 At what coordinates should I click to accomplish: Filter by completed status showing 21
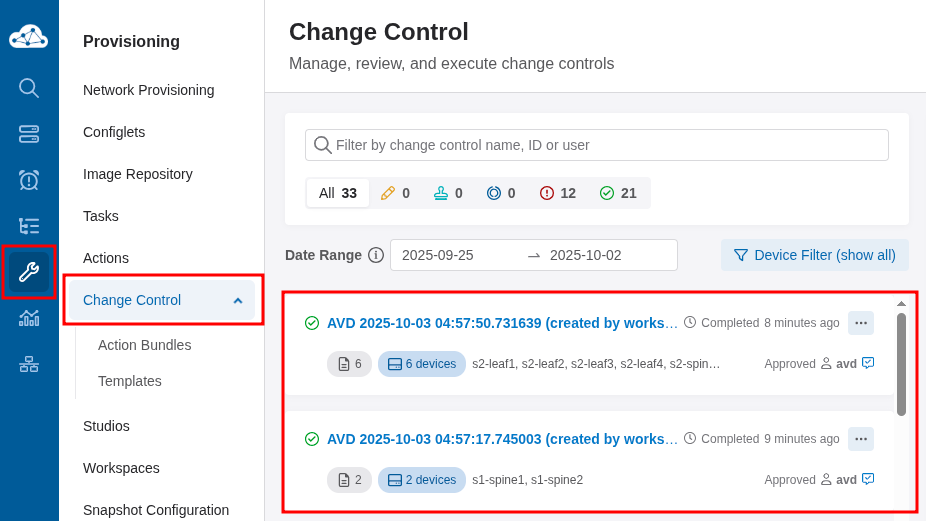pos(618,193)
